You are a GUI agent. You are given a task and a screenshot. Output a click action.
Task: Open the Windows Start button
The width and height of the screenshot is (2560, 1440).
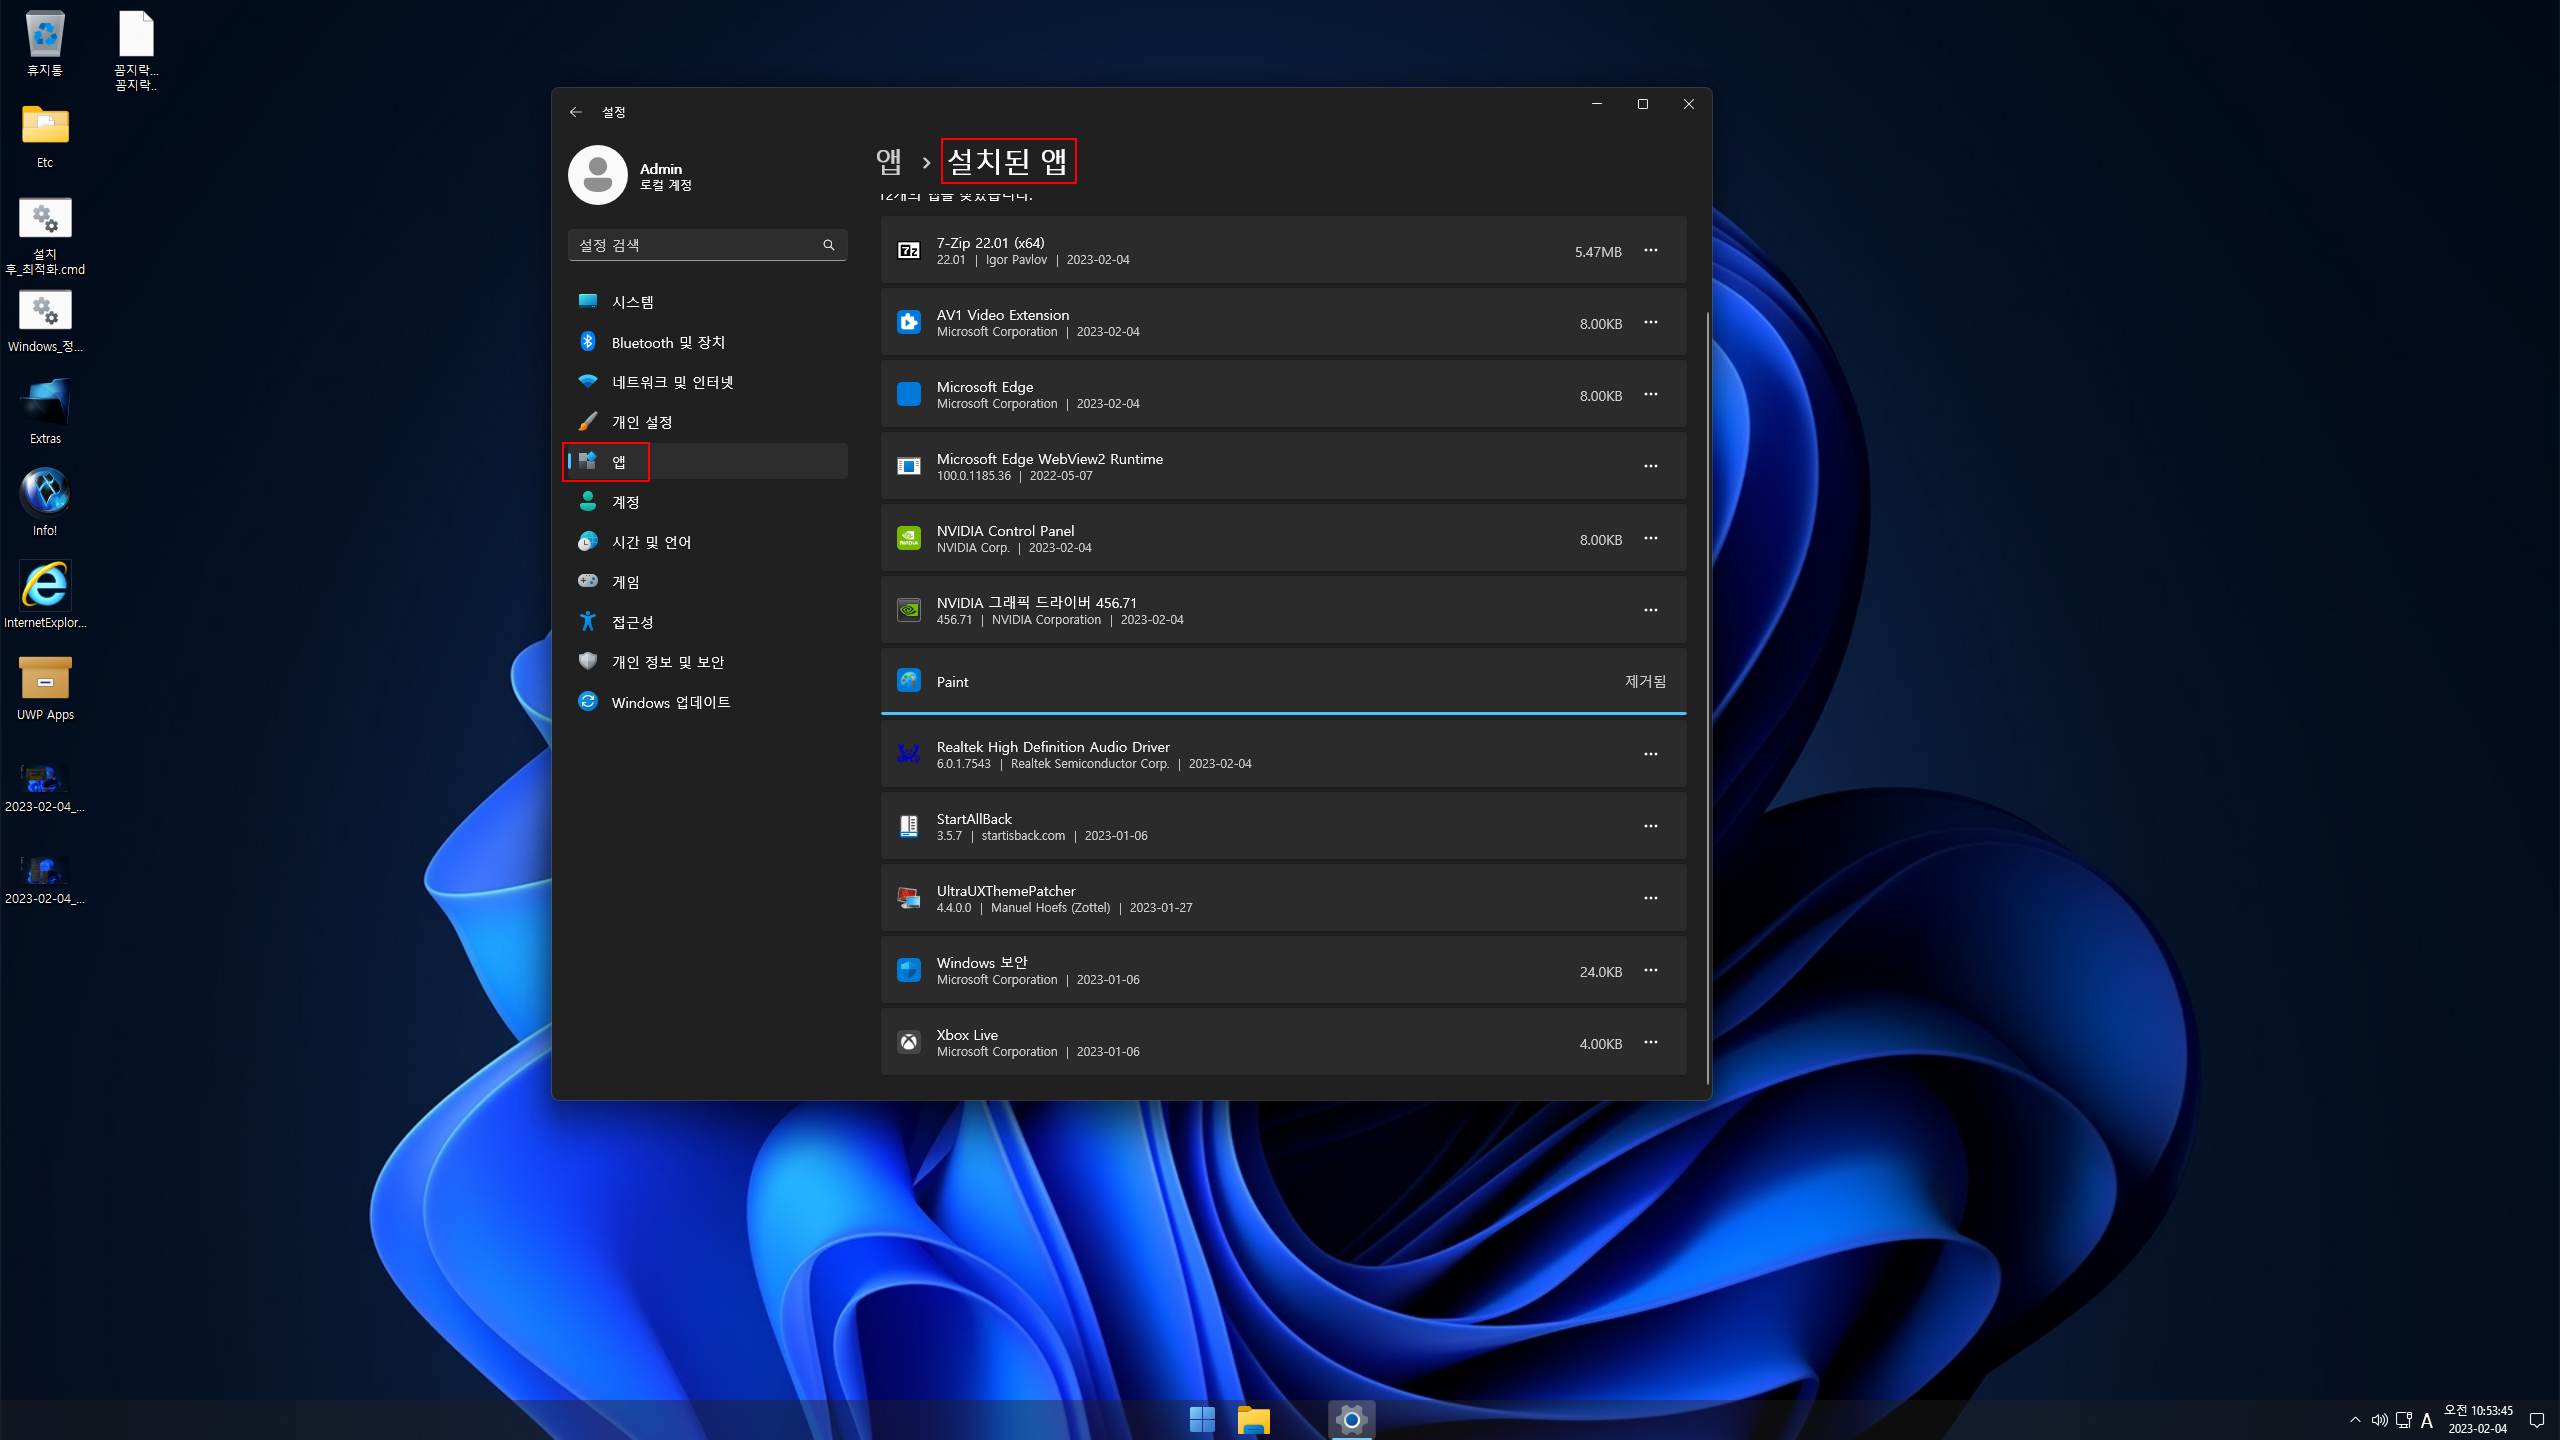click(1201, 1419)
